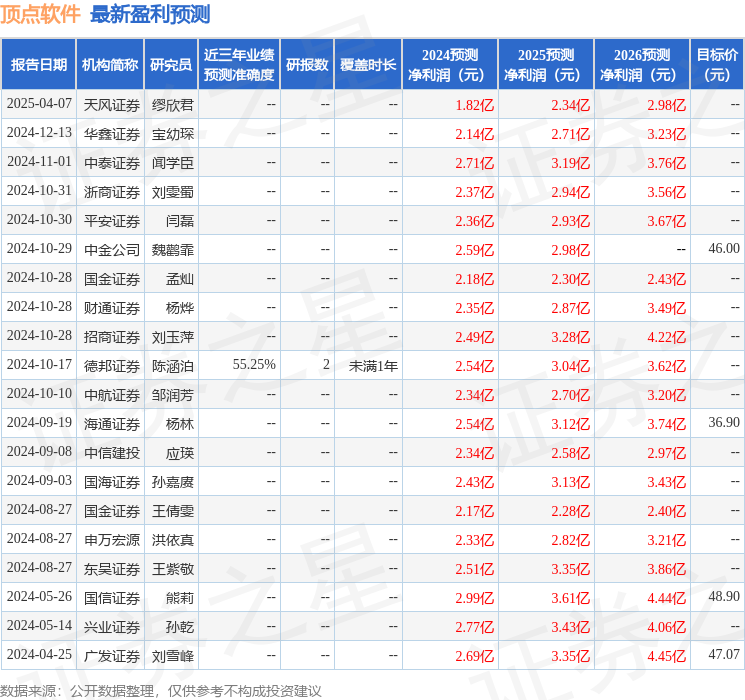
Task: Click the date 2024-10-10
Action: pyautogui.click(x=39, y=393)
